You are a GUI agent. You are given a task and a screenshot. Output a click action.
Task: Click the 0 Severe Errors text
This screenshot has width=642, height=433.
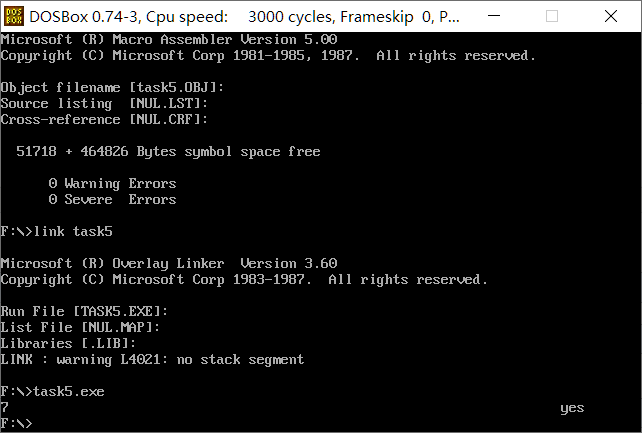point(112,199)
